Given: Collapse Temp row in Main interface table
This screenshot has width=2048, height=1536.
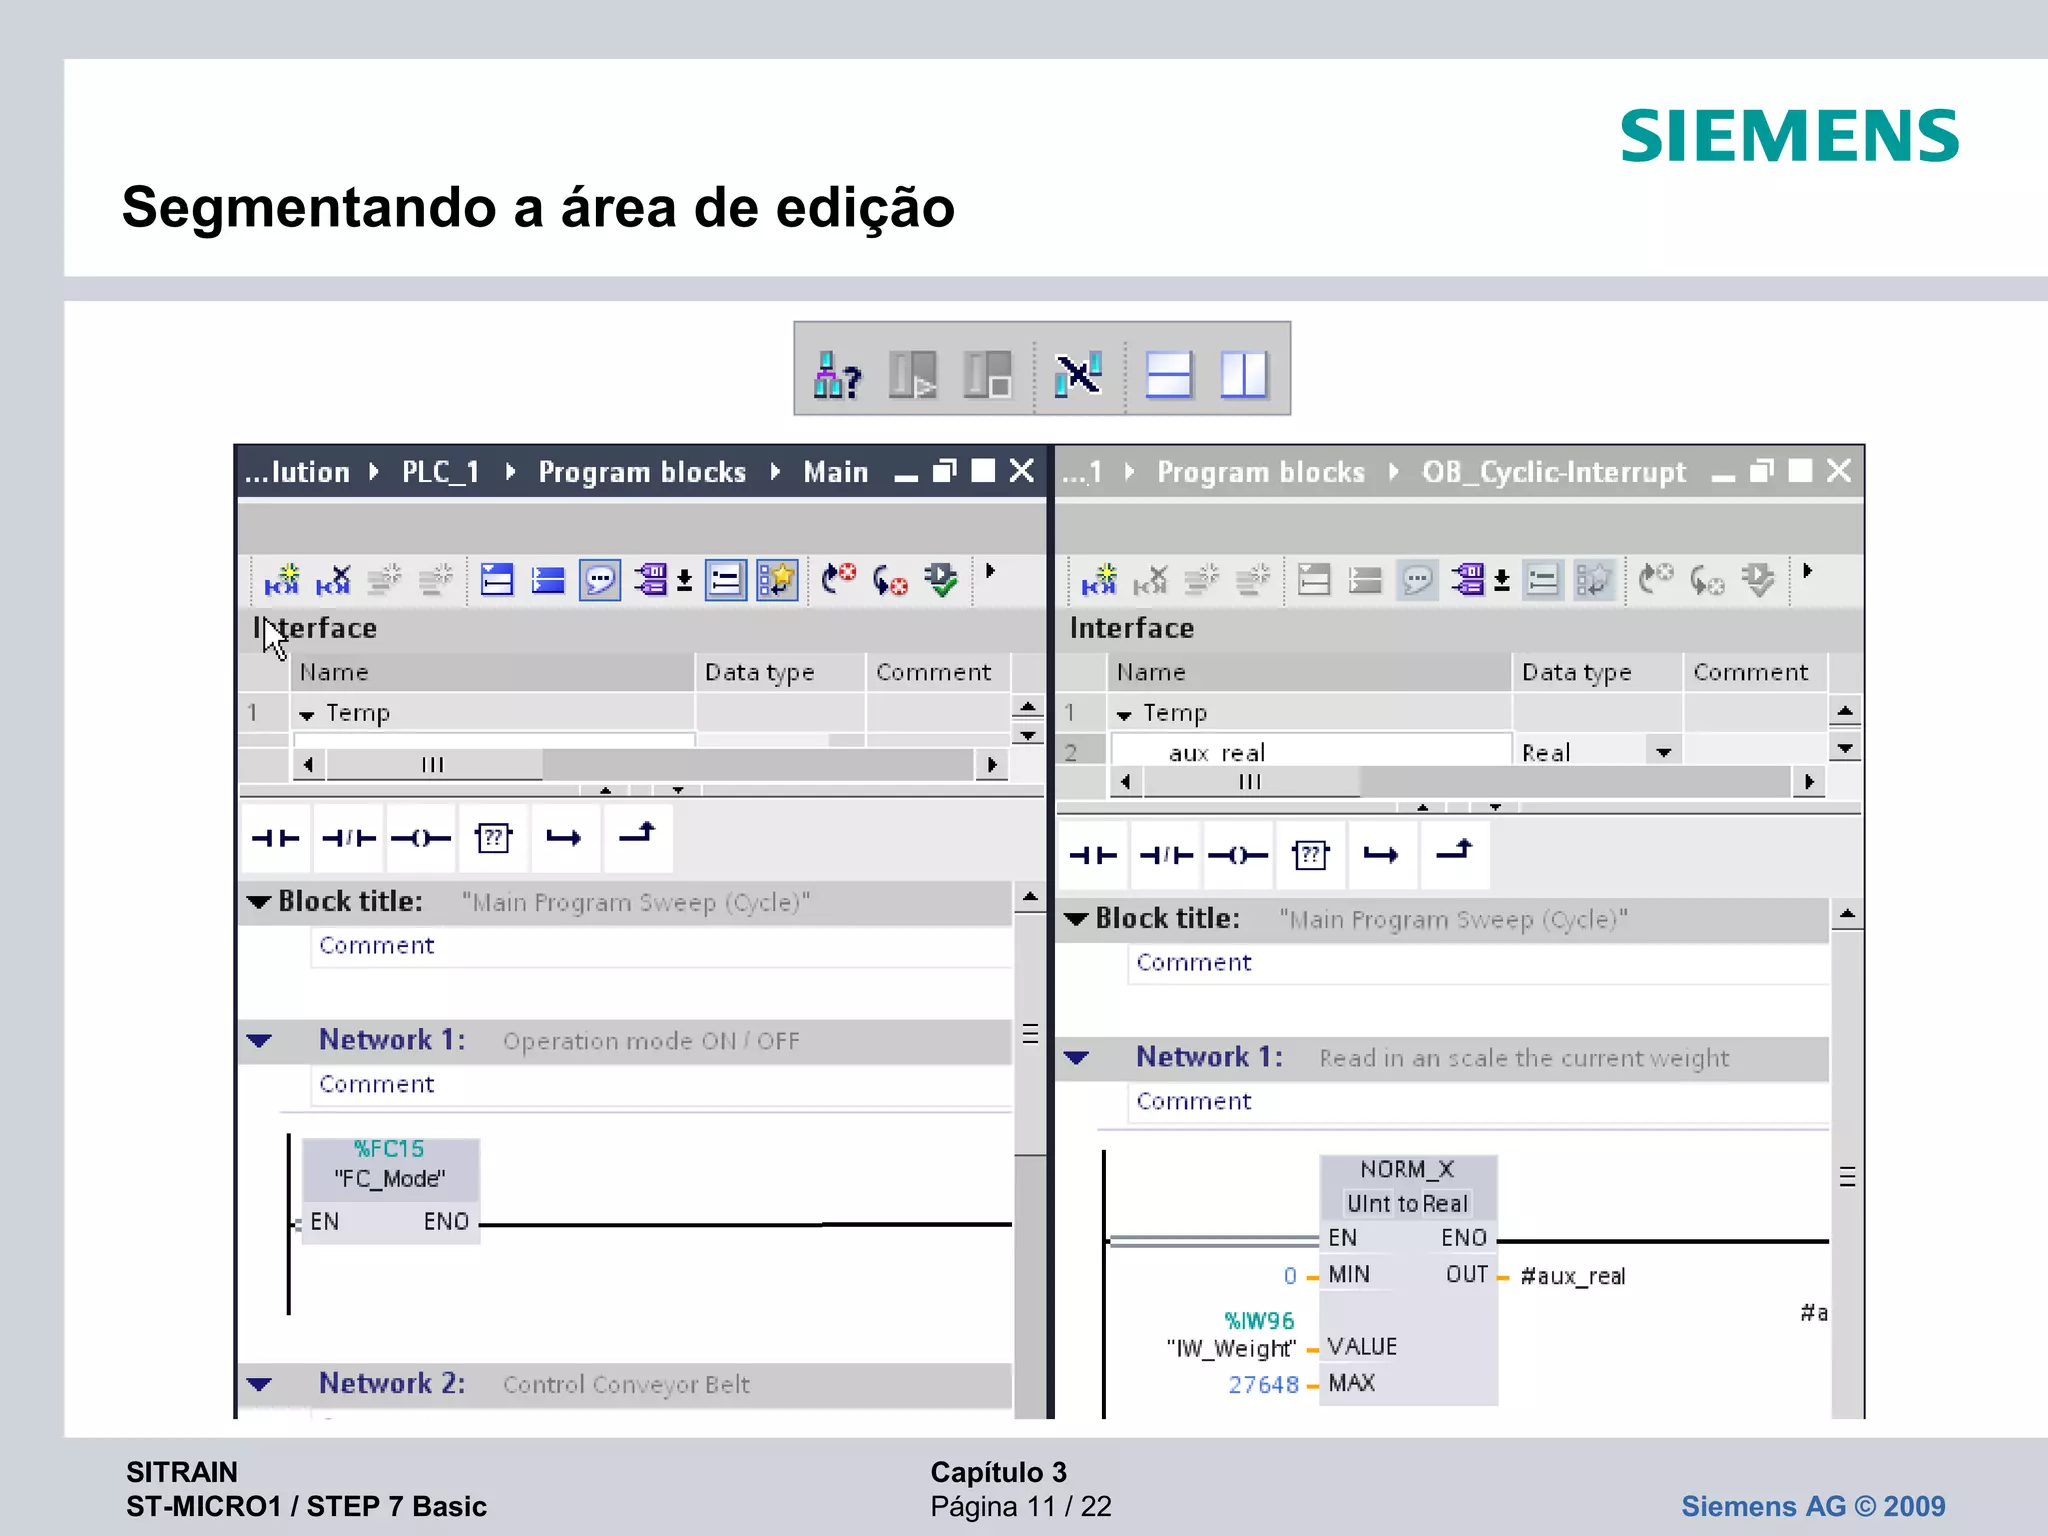Looking at the screenshot, I should 307,715.
